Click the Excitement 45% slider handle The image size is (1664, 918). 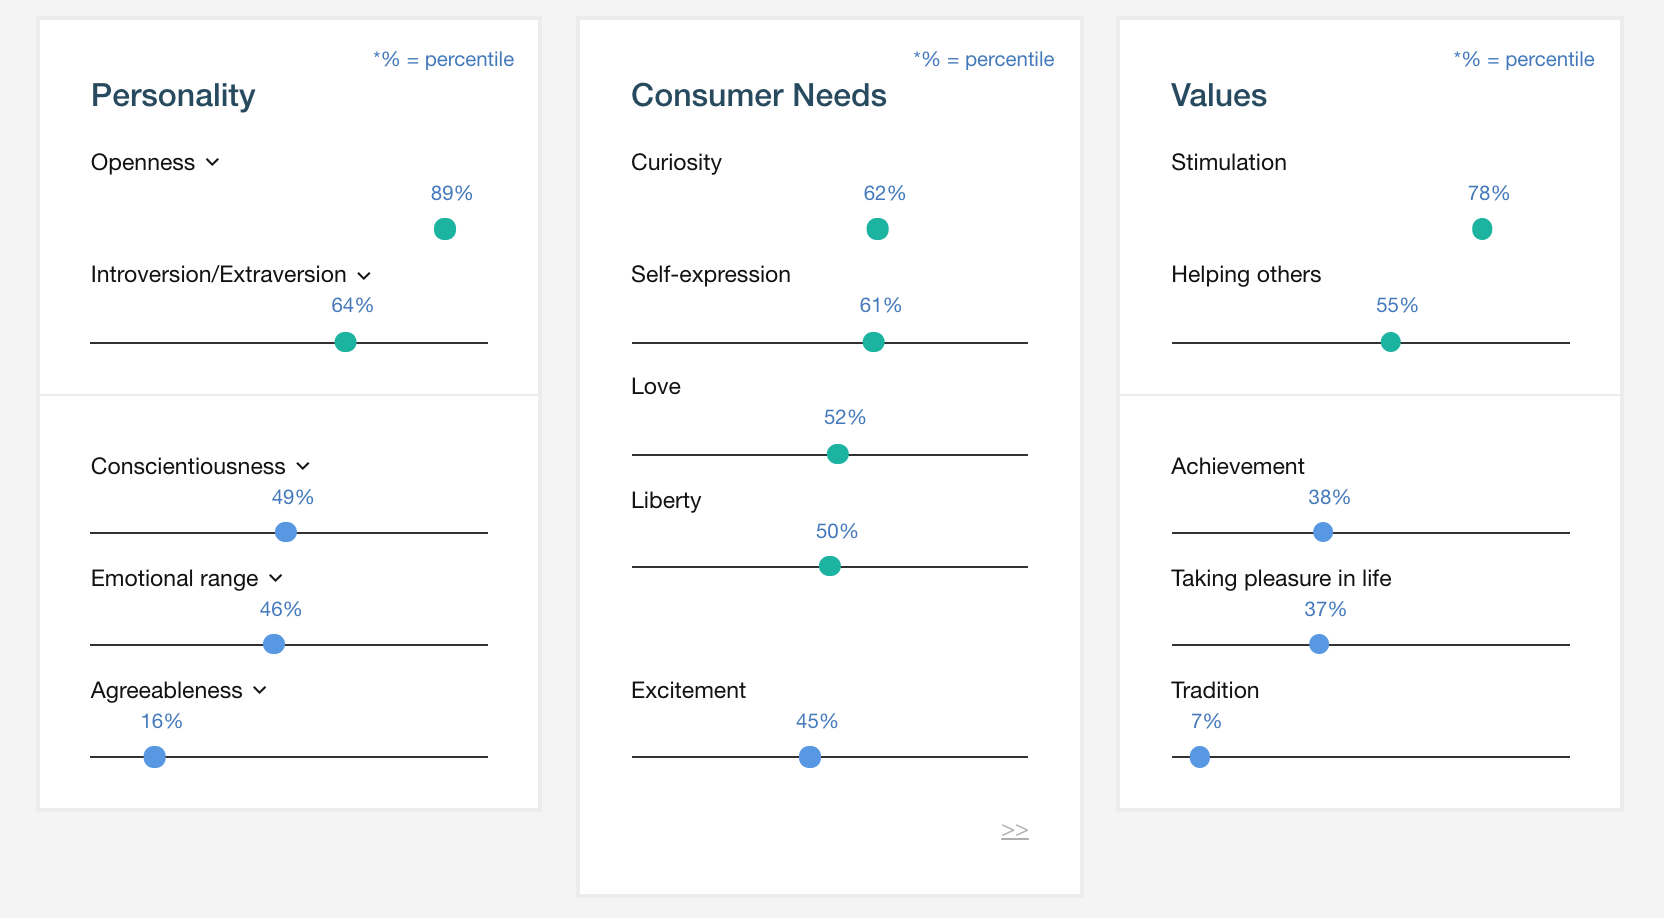(810, 757)
